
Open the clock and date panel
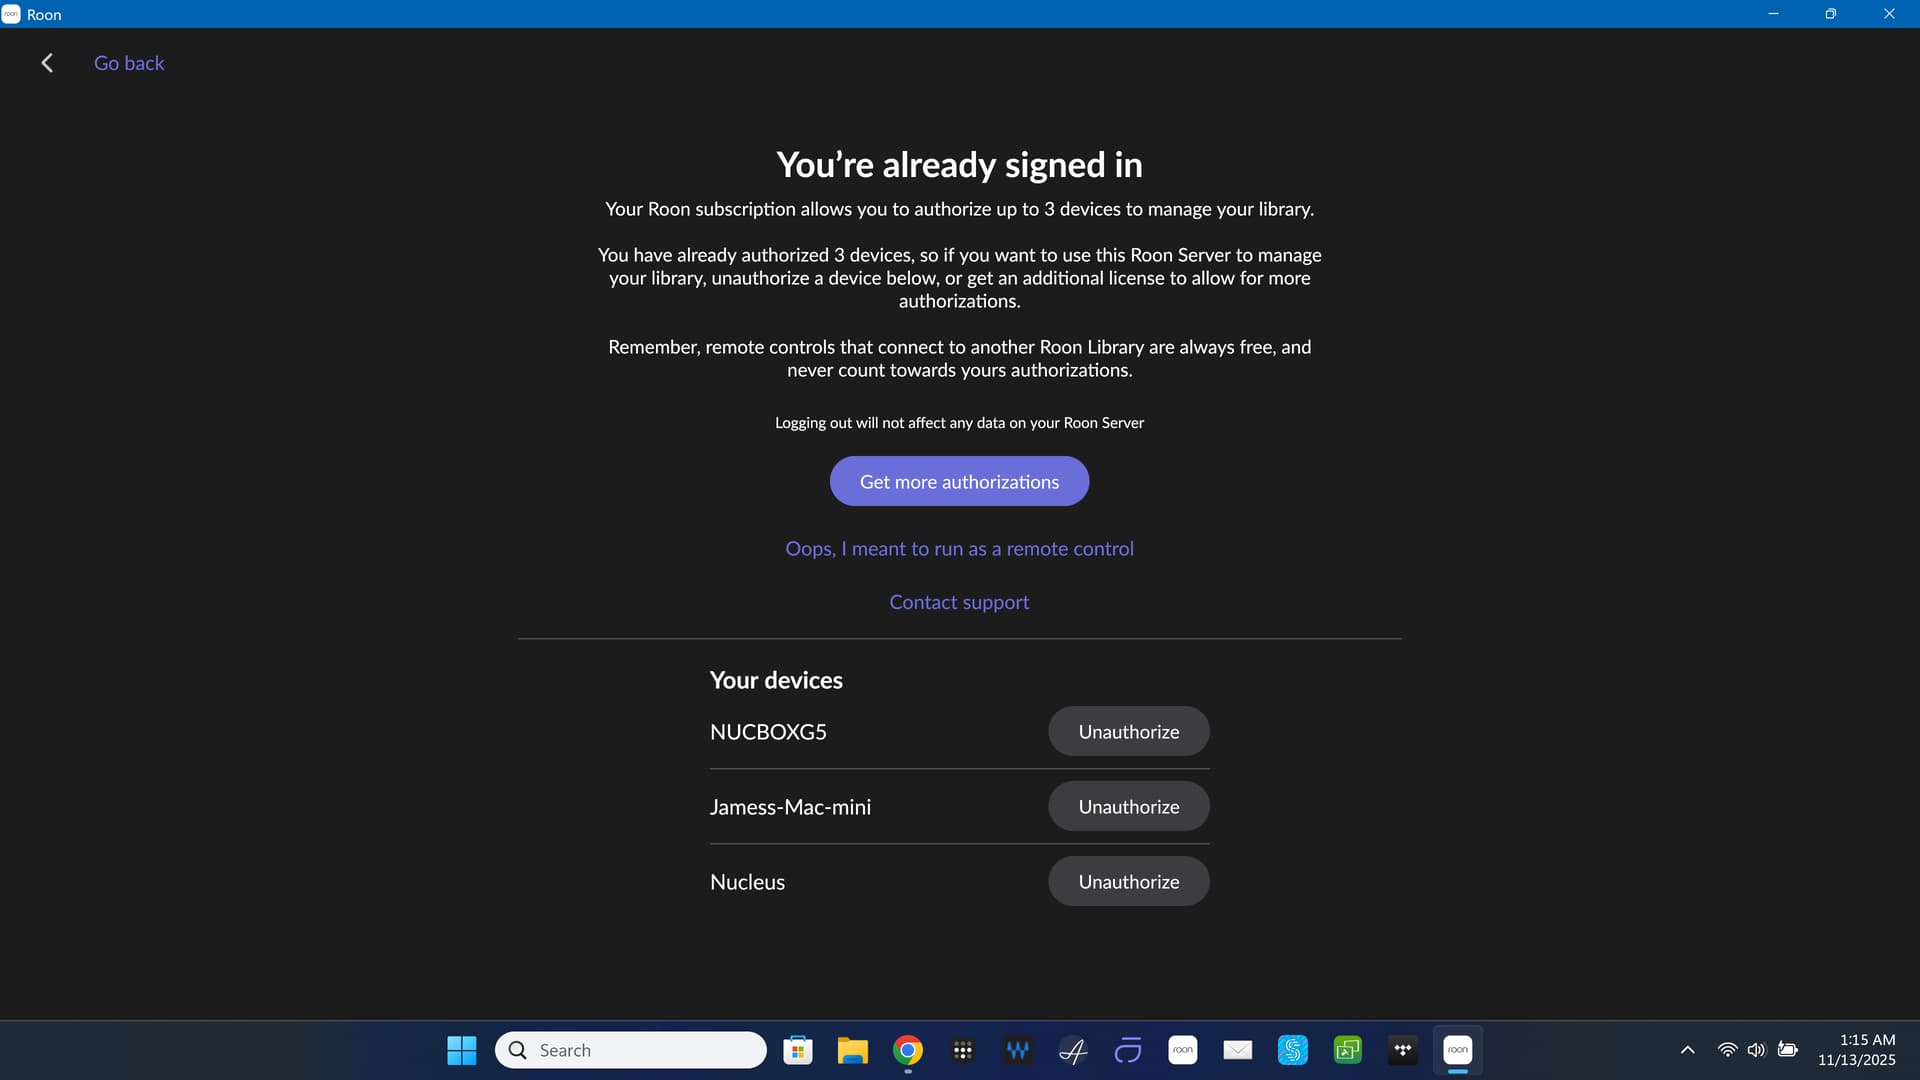coord(1856,1050)
